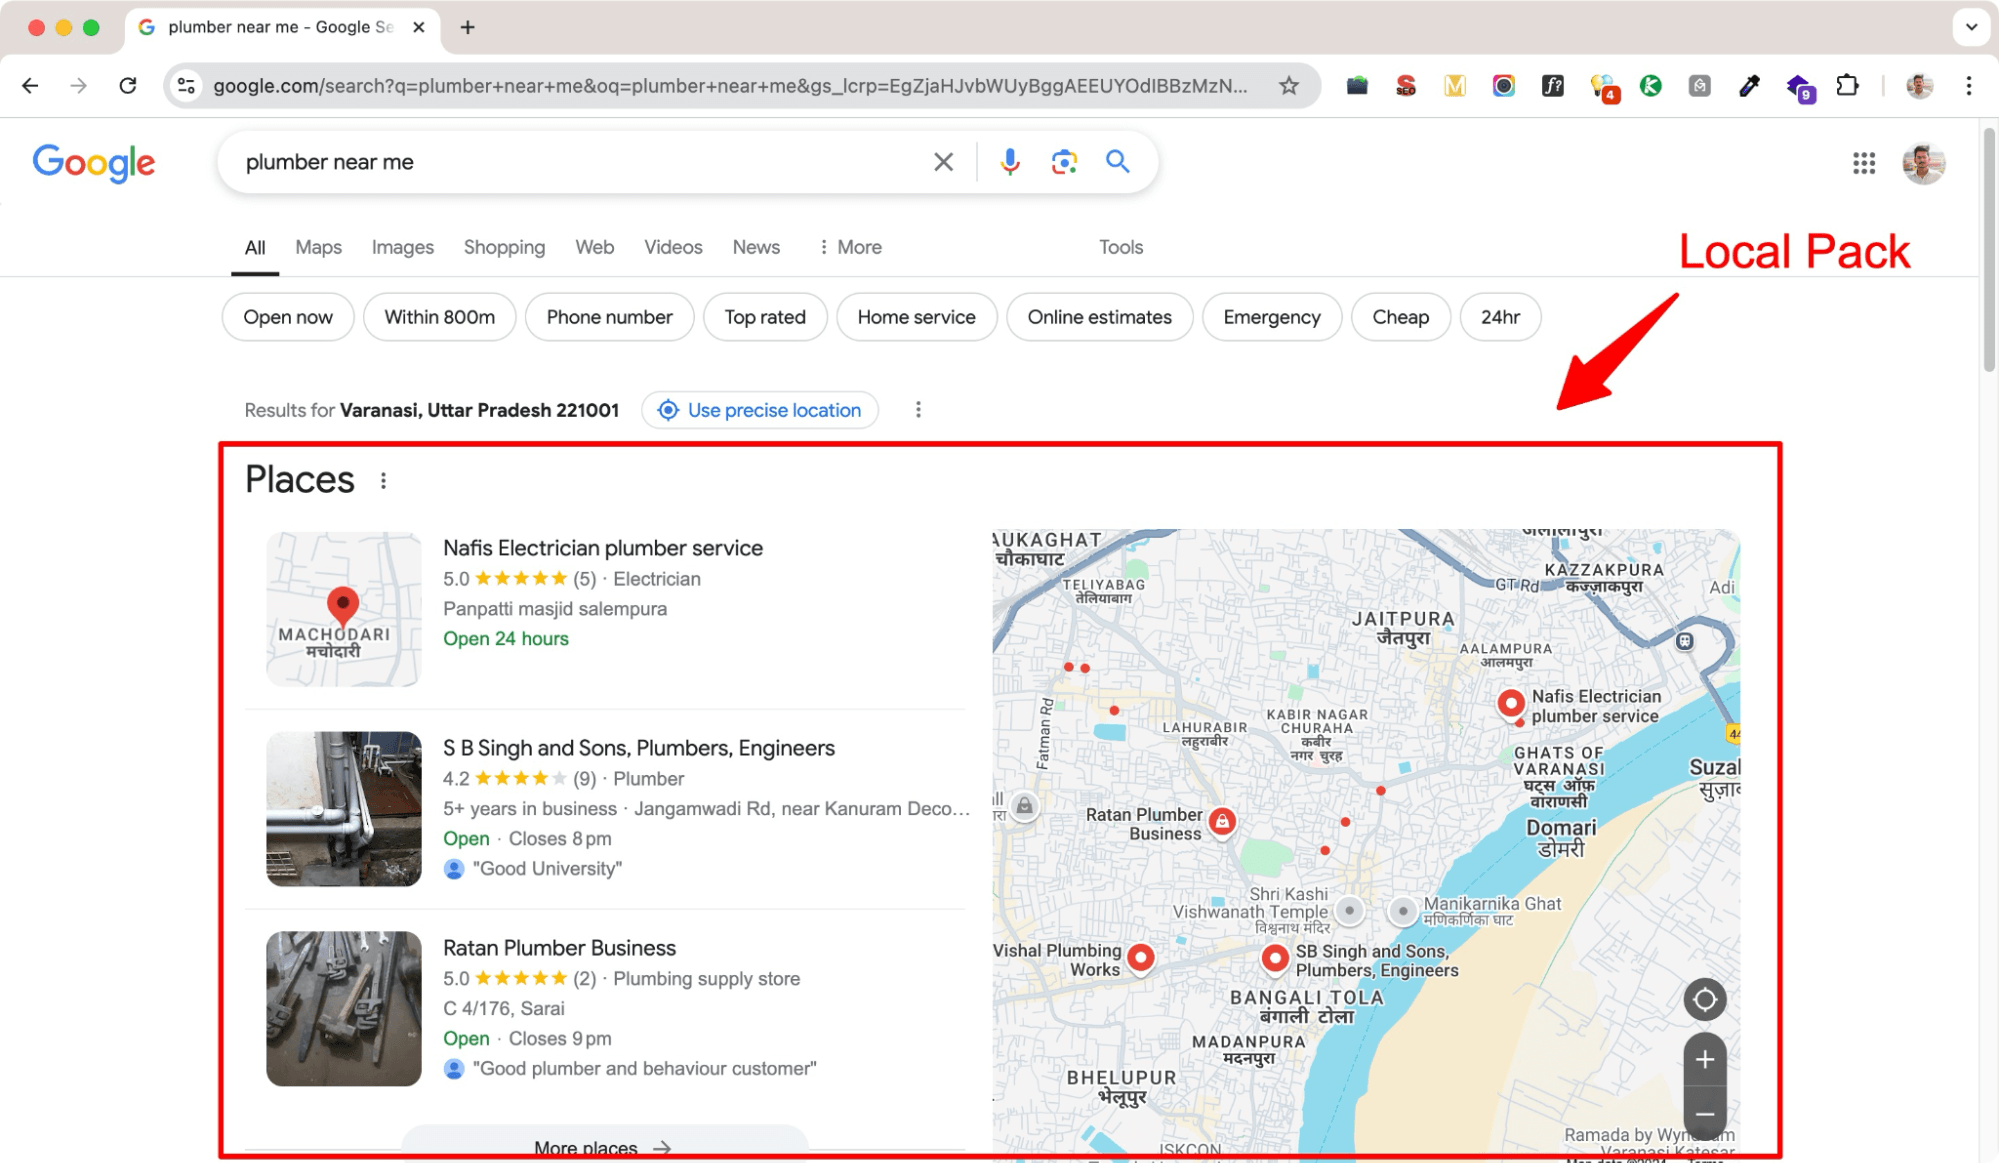Open Ratan Plumber tools photo thumbnail

click(x=343, y=1009)
